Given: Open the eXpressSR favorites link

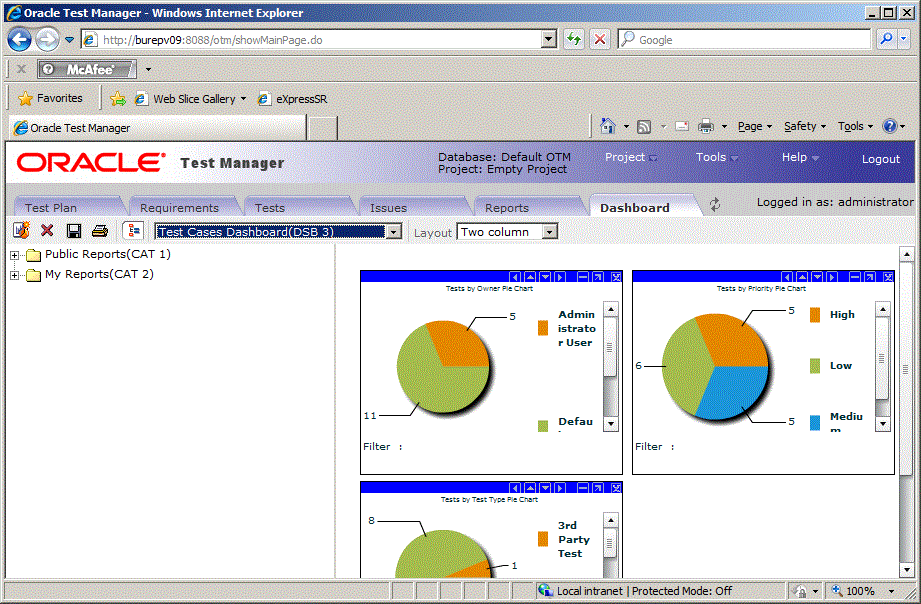Looking at the screenshot, I should 293,99.
